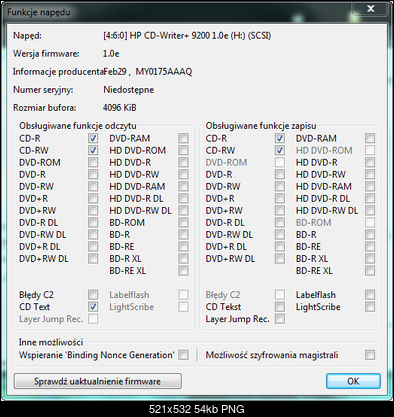Toggle HD DVD-RW DL checkbox in read functions
394x417 pixels.
pos(183,210)
